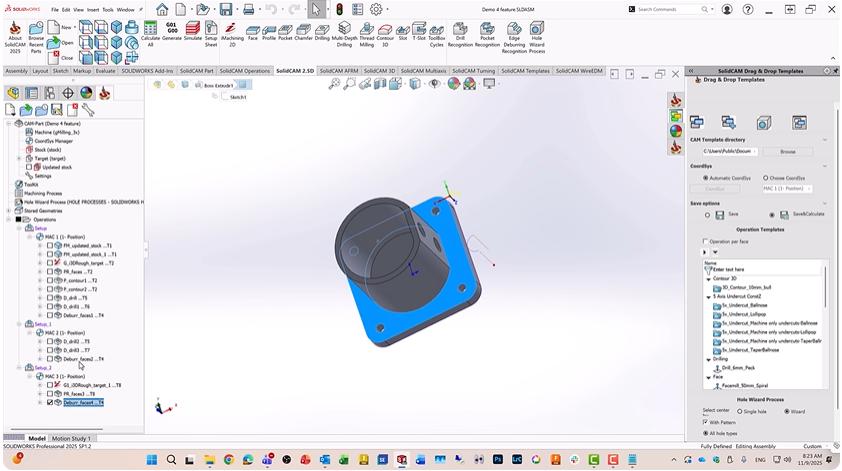This screenshot has height=471, width=842.
Task: Save the document with floppy icon
Action: pyautogui.click(x=226, y=9)
